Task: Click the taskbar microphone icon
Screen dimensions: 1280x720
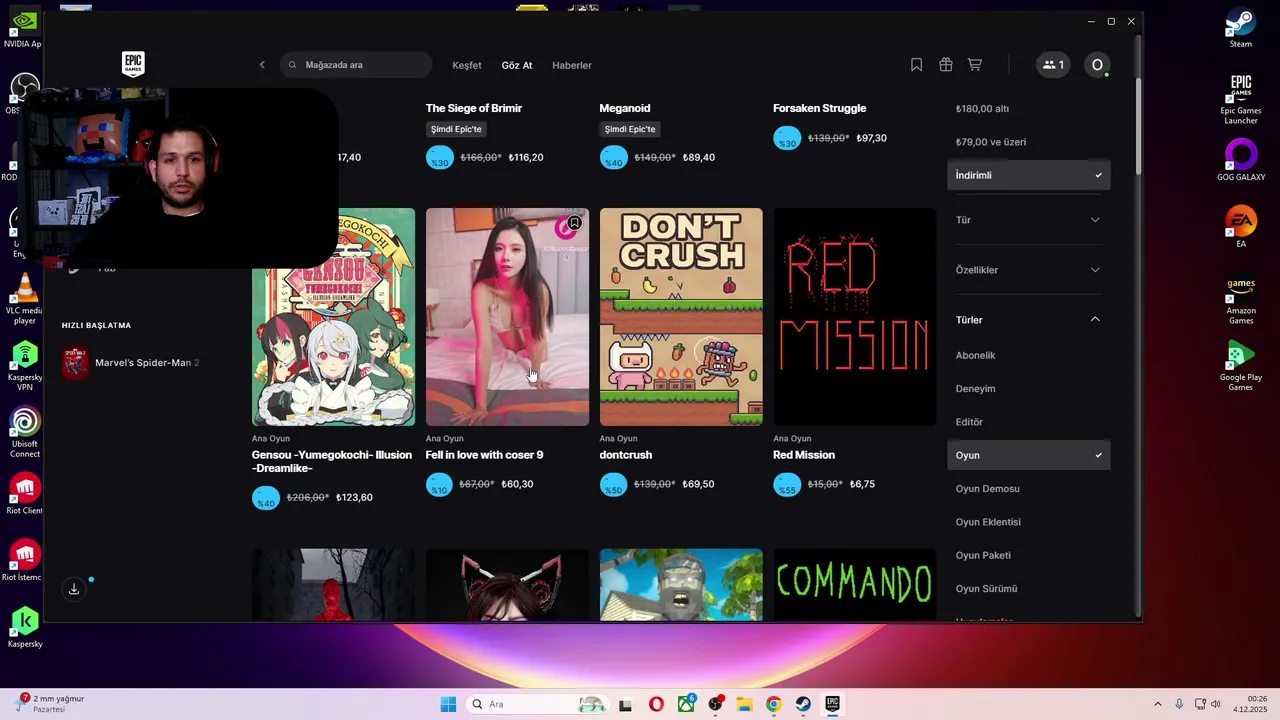Action: point(1179,704)
